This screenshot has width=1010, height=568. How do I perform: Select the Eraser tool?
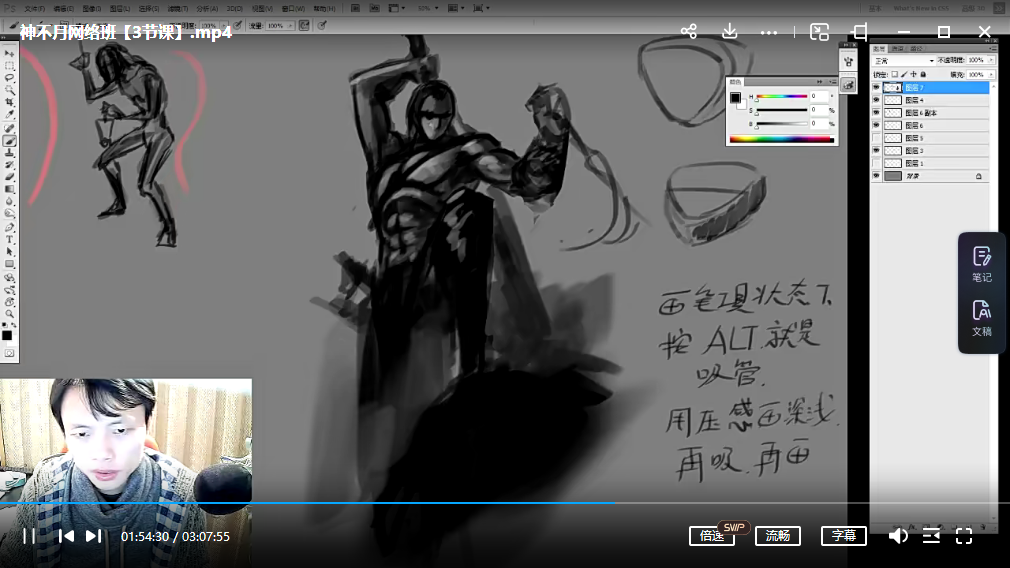pyautogui.click(x=9, y=177)
